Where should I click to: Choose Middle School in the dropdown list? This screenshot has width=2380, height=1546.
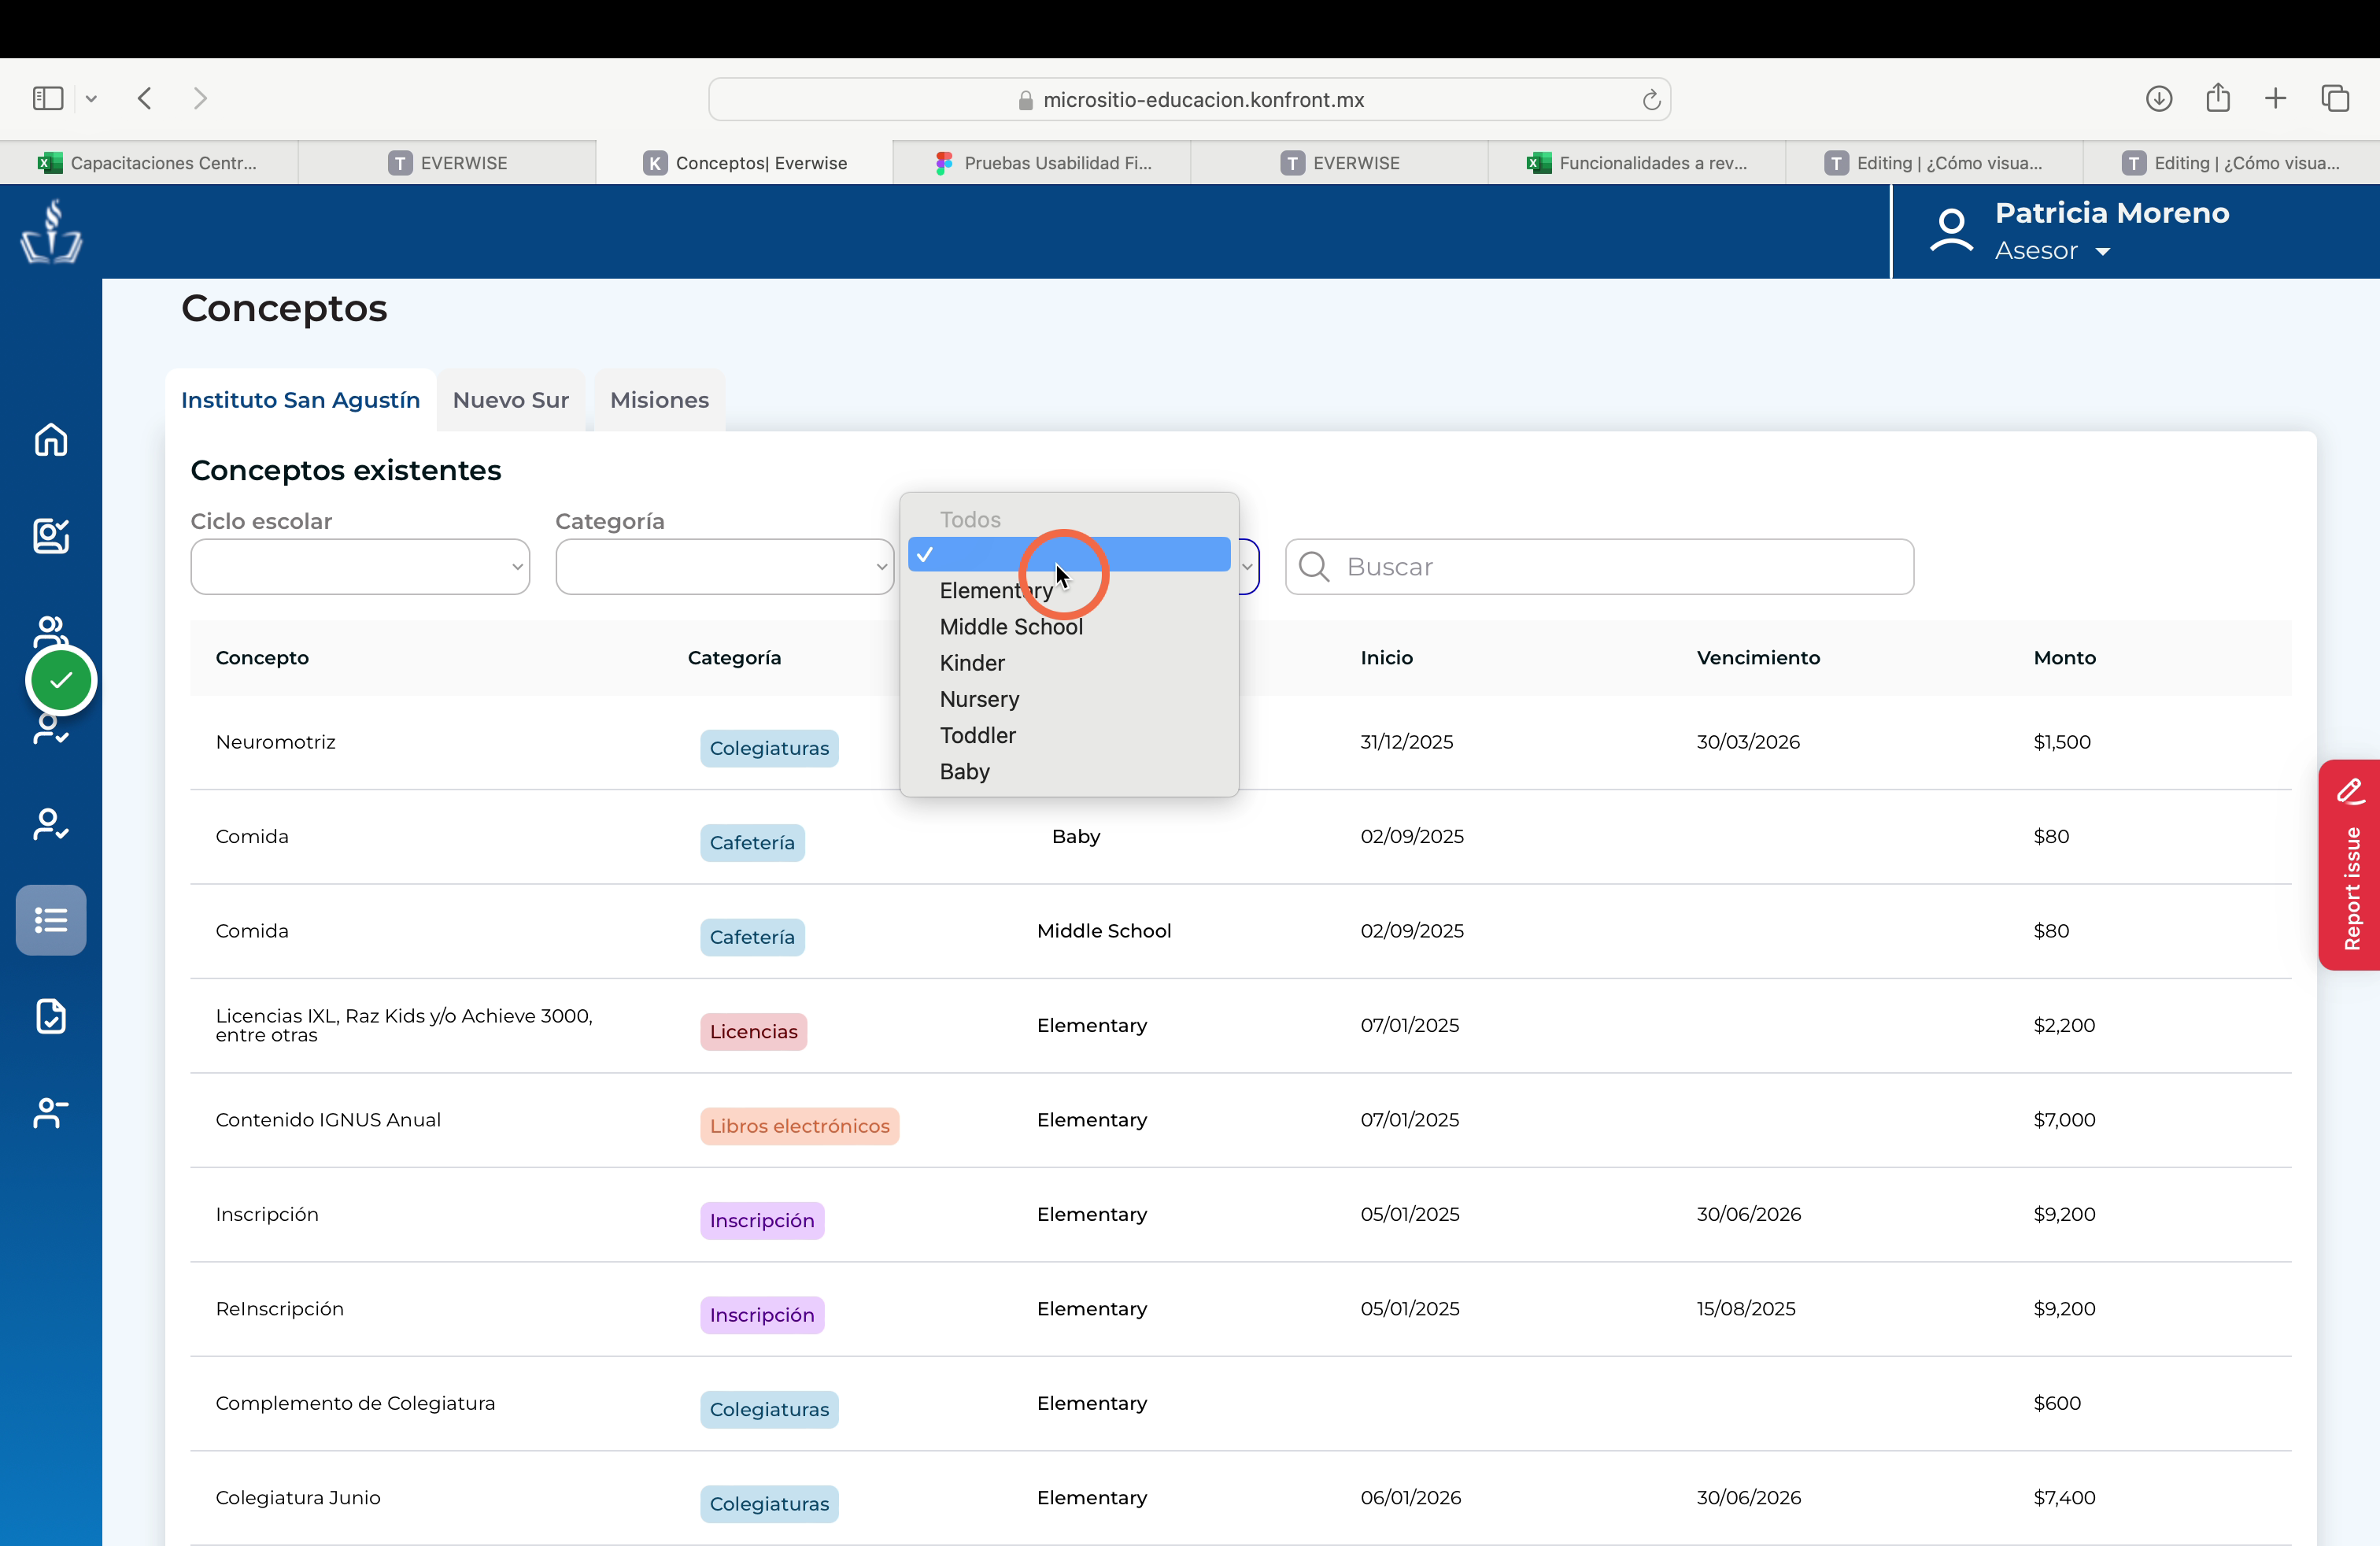pos(1011,626)
